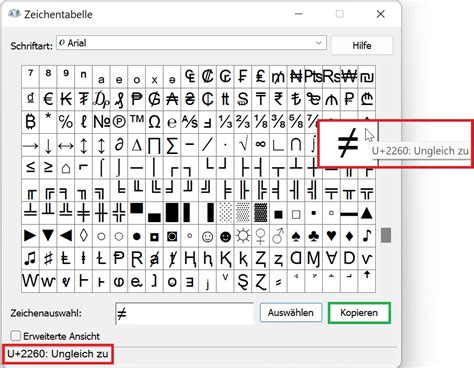The width and height of the screenshot is (474, 368).
Task: Click the Zeichentabelle title bar icon
Action: click(x=14, y=14)
